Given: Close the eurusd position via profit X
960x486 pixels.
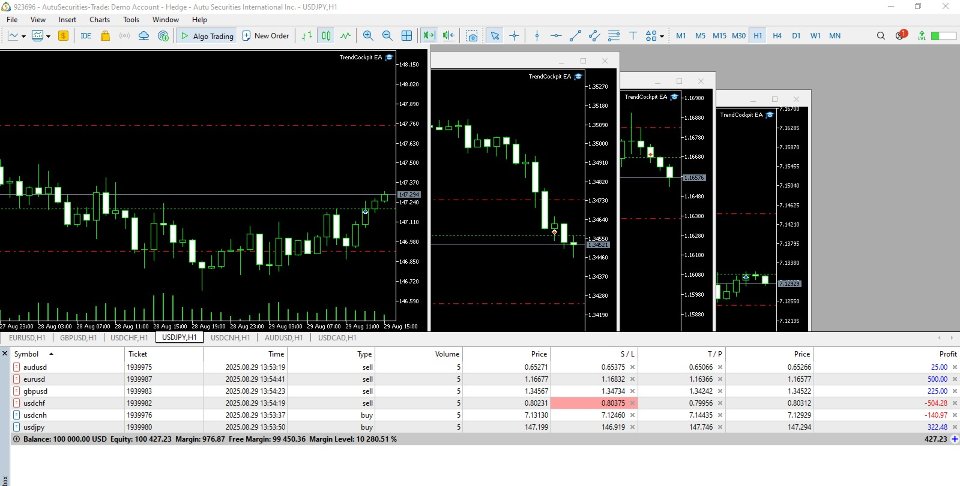Looking at the screenshot, I should [x=954, y=379].
